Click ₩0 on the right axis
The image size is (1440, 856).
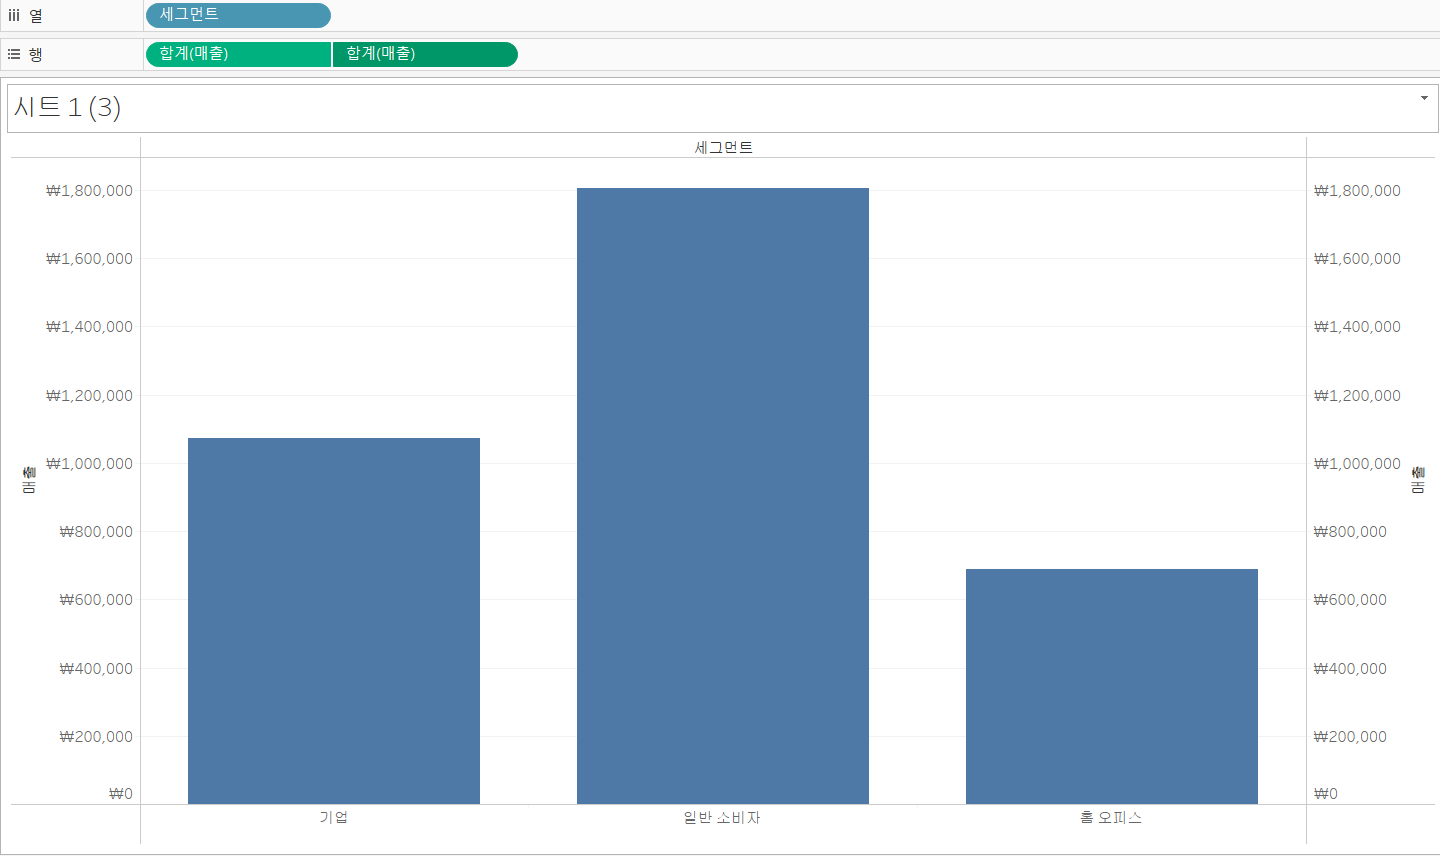(1325, 793)
